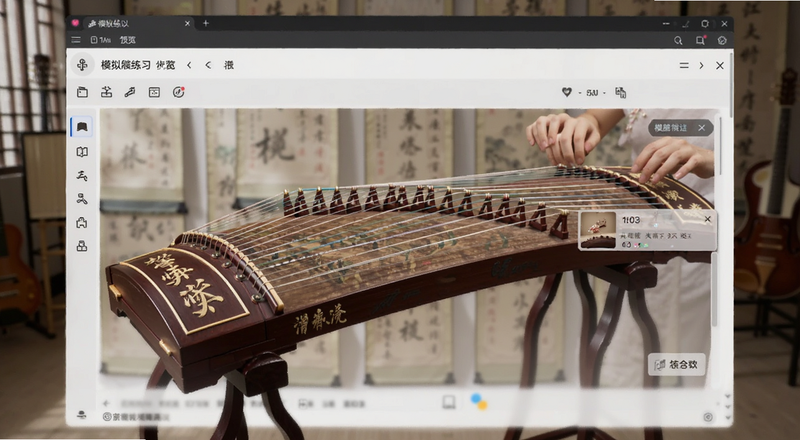The image size is (800, 440).
Task: Click the compass icon with a red dot
Action: 179,92
